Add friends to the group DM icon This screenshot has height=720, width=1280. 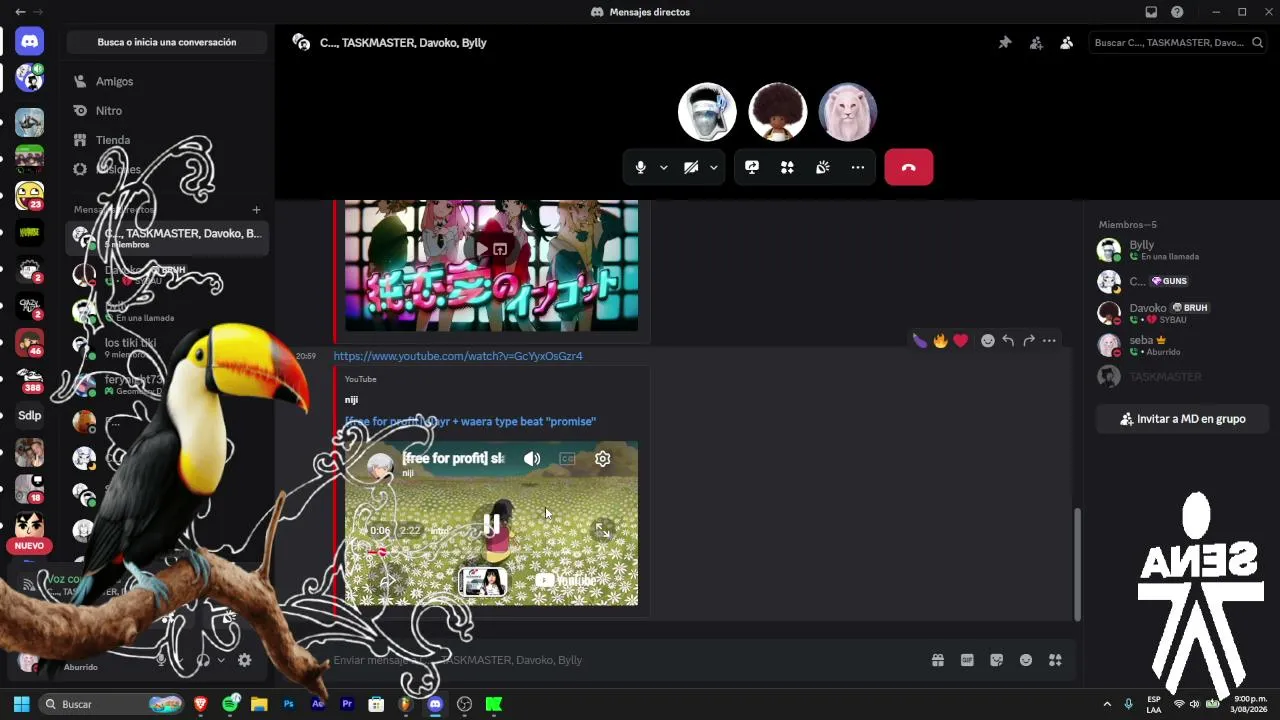coord(1036,43)
